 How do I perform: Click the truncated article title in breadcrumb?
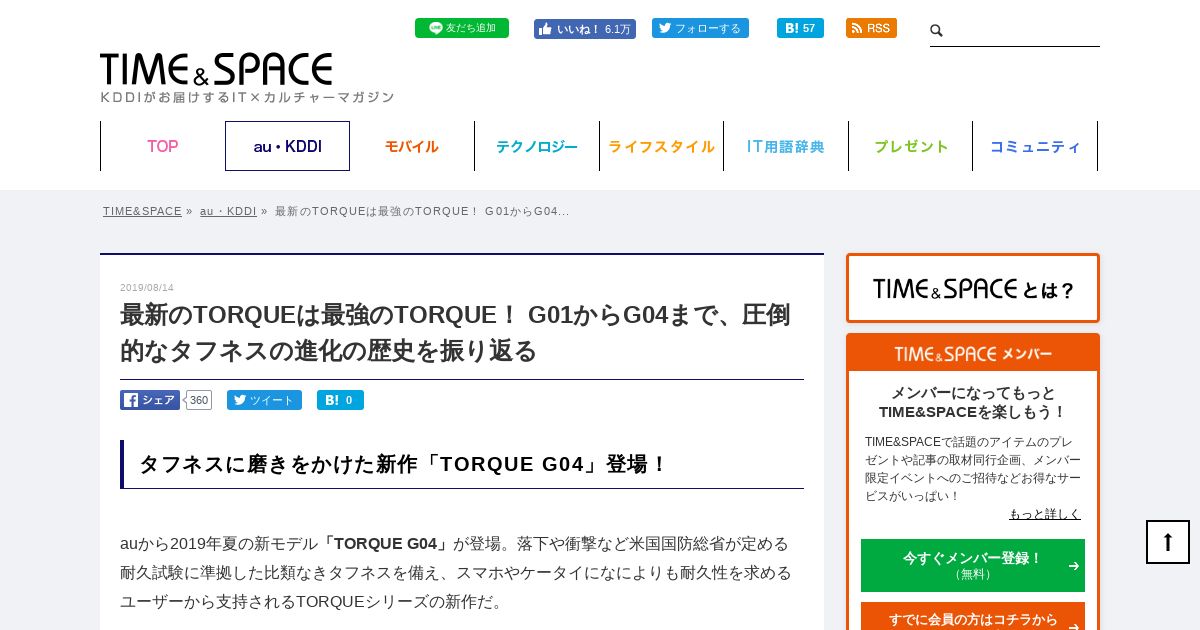[x=422, y=211]
